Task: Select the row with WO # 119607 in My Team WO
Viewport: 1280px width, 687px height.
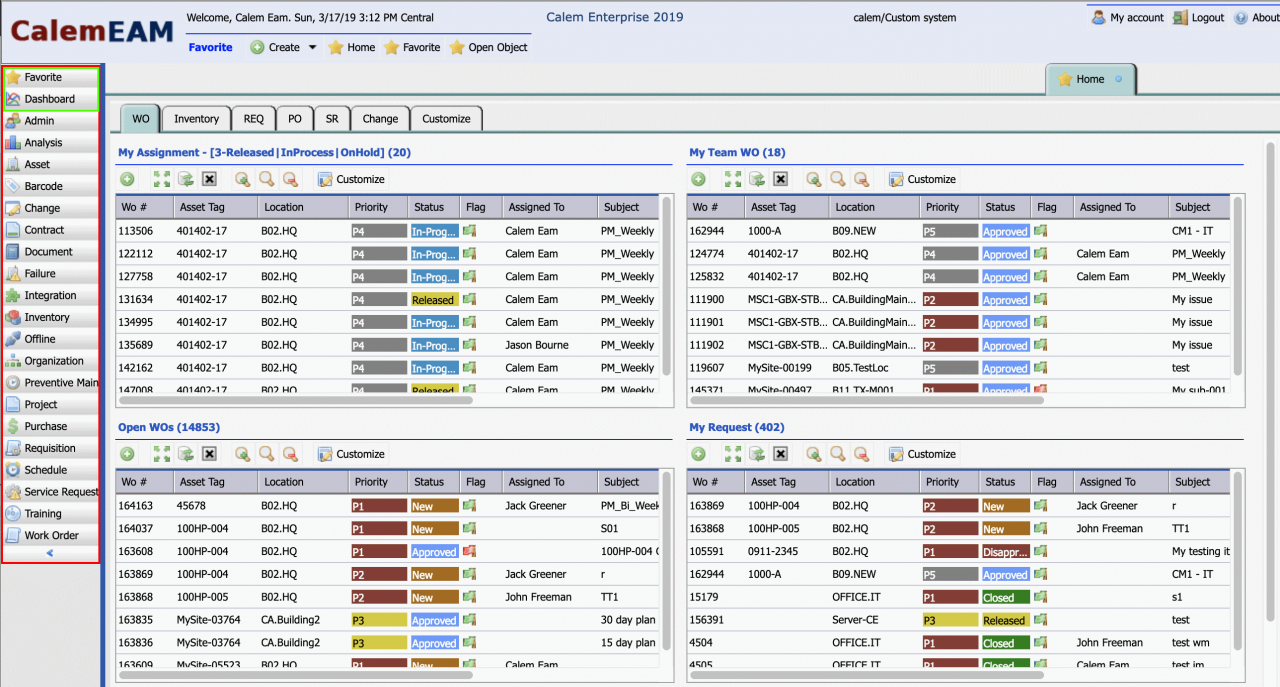Action: pyautogui.click(x=959, y=368)
